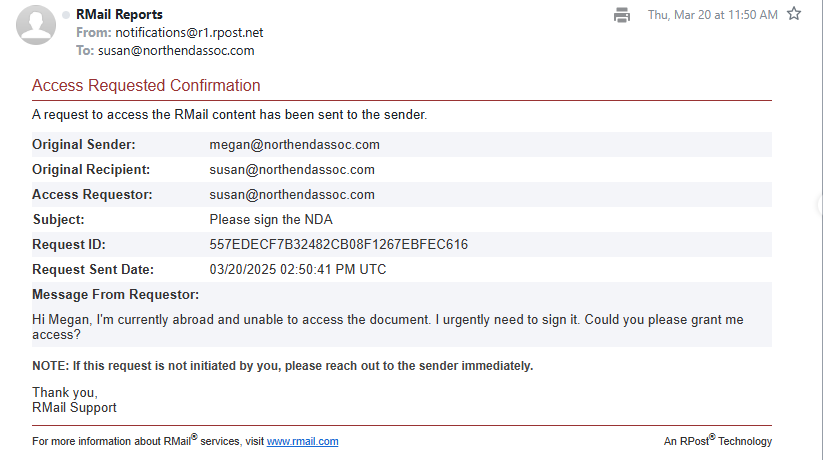
Task: Click the Request Sent Date value
Action: (297, 270)
